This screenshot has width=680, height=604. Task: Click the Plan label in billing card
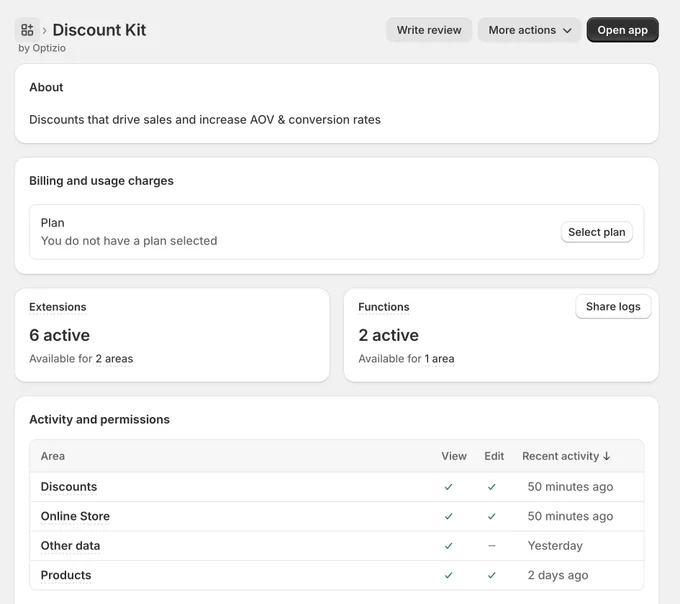[52, 223]
